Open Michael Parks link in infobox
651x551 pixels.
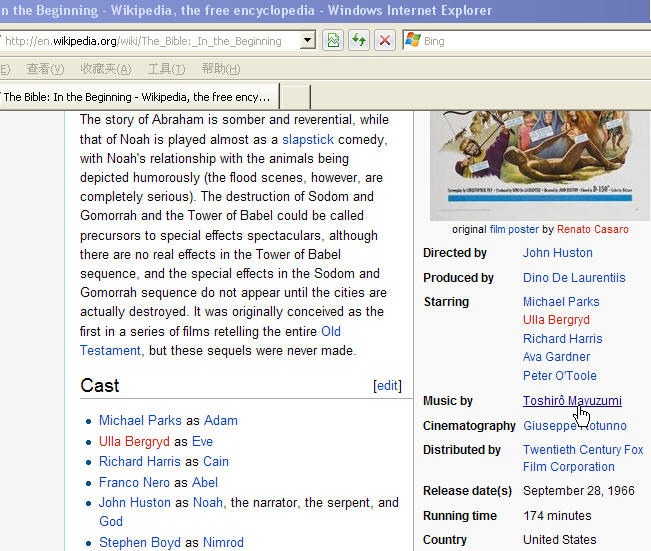click(x=561, y=302)
